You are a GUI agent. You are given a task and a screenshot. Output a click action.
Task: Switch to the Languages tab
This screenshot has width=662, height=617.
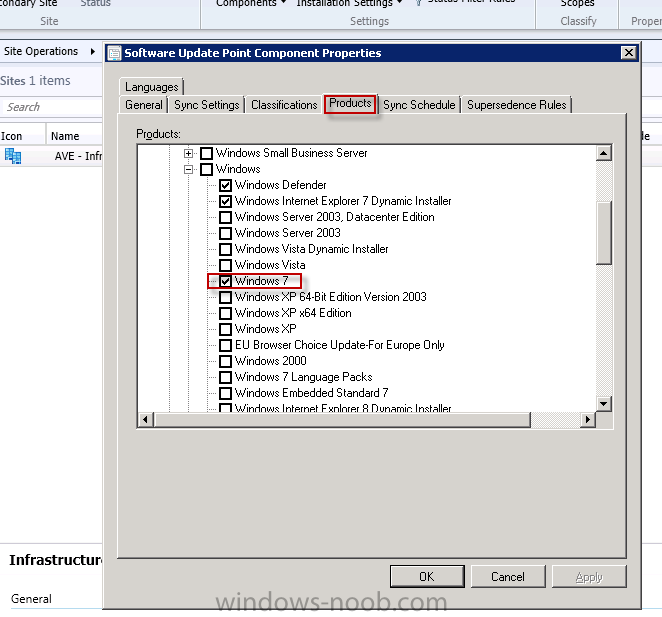[x=152, y=87]
